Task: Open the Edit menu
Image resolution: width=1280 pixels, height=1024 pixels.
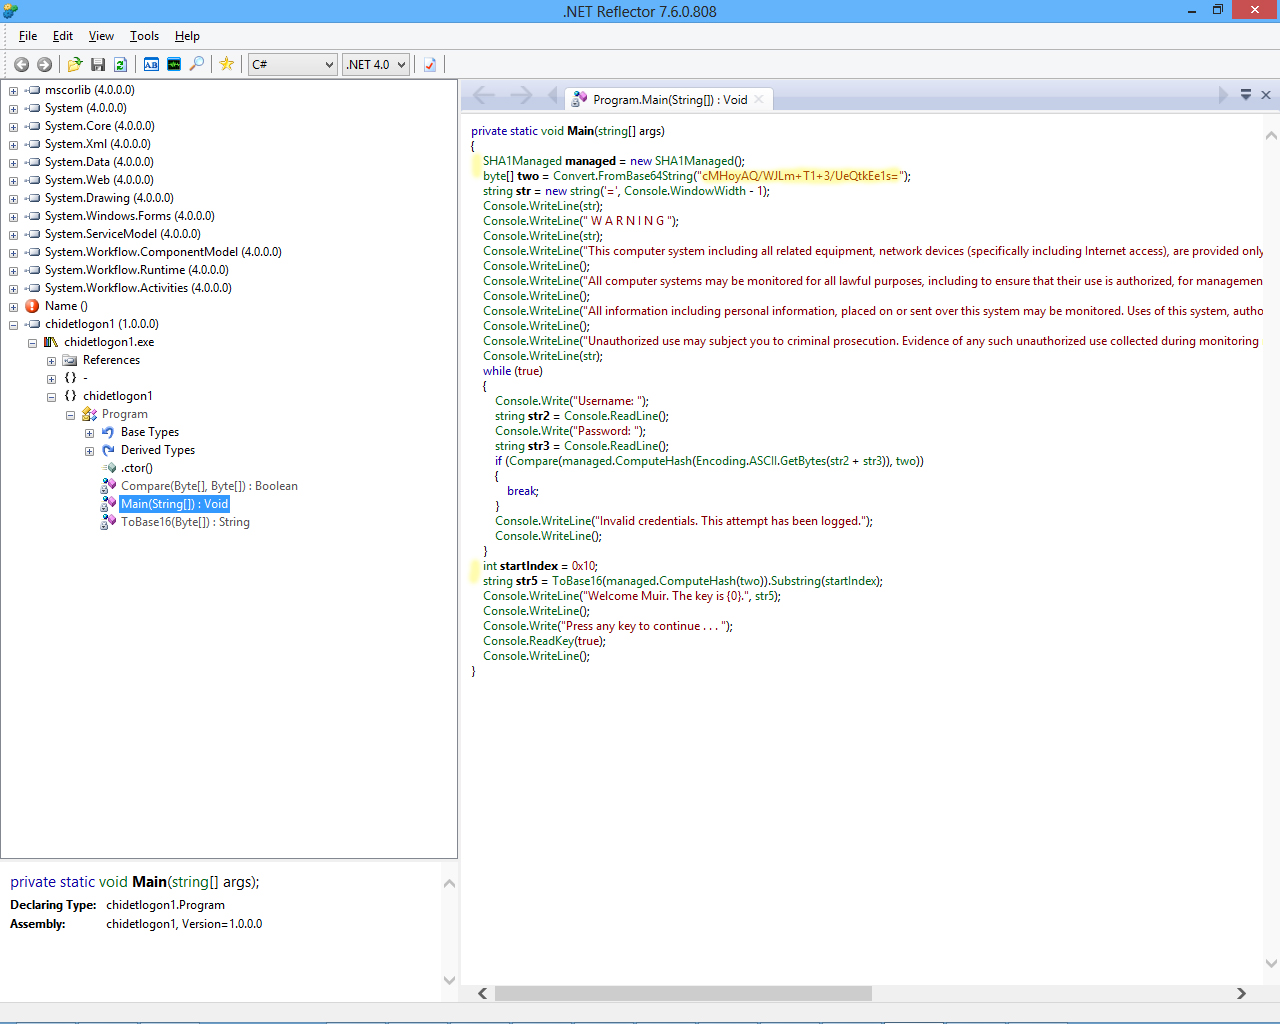Action: [x=63, y=36]
